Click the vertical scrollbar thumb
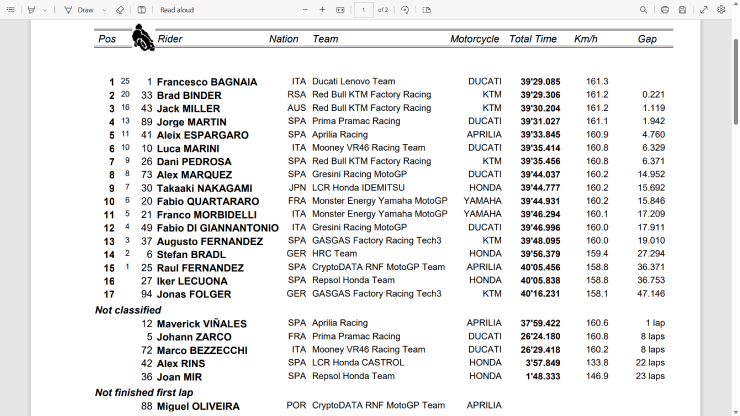This screenshot has height=416, width=740. point(735,82)
